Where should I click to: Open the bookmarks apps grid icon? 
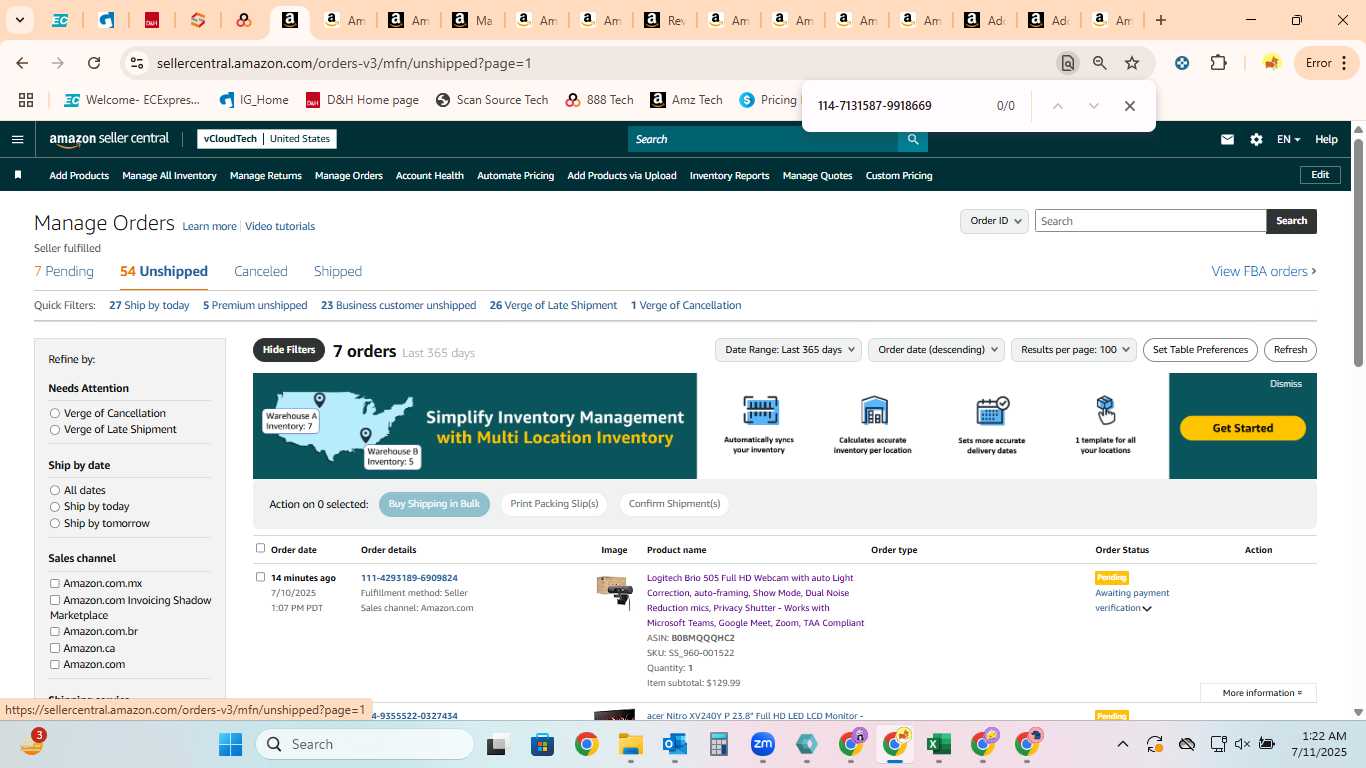tap(26, 100)
